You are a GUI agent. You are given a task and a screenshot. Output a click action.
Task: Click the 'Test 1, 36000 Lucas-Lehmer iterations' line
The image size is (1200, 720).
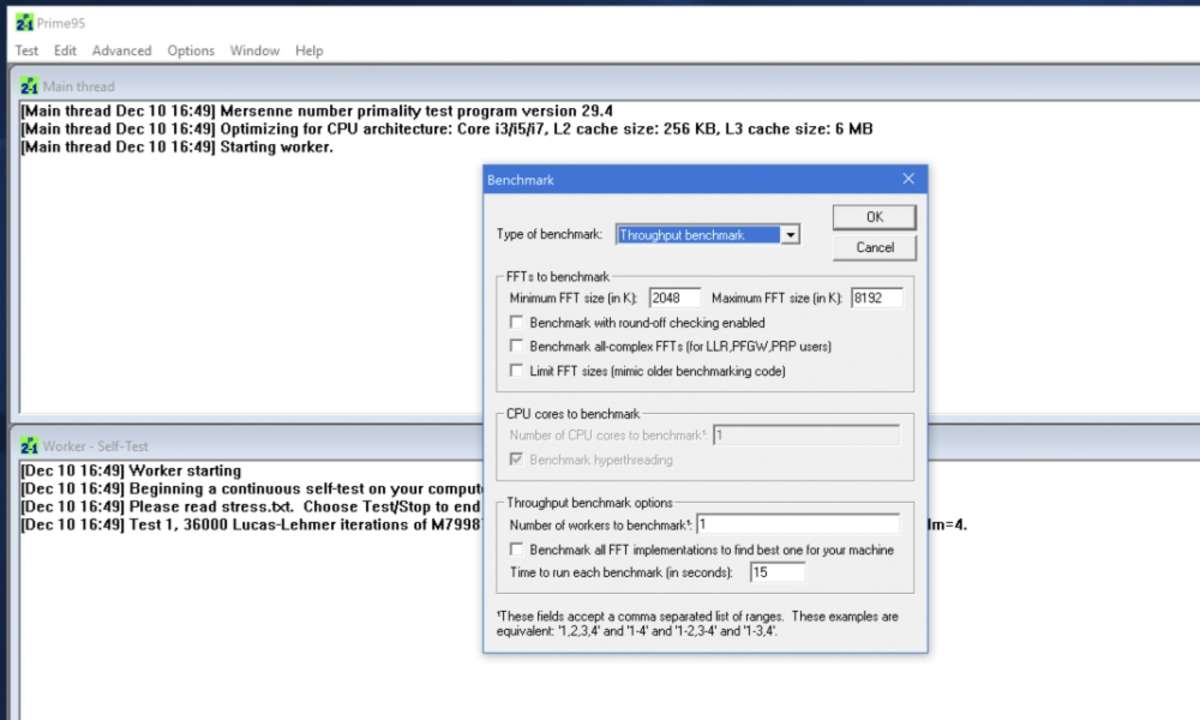(x=251, y=525)
